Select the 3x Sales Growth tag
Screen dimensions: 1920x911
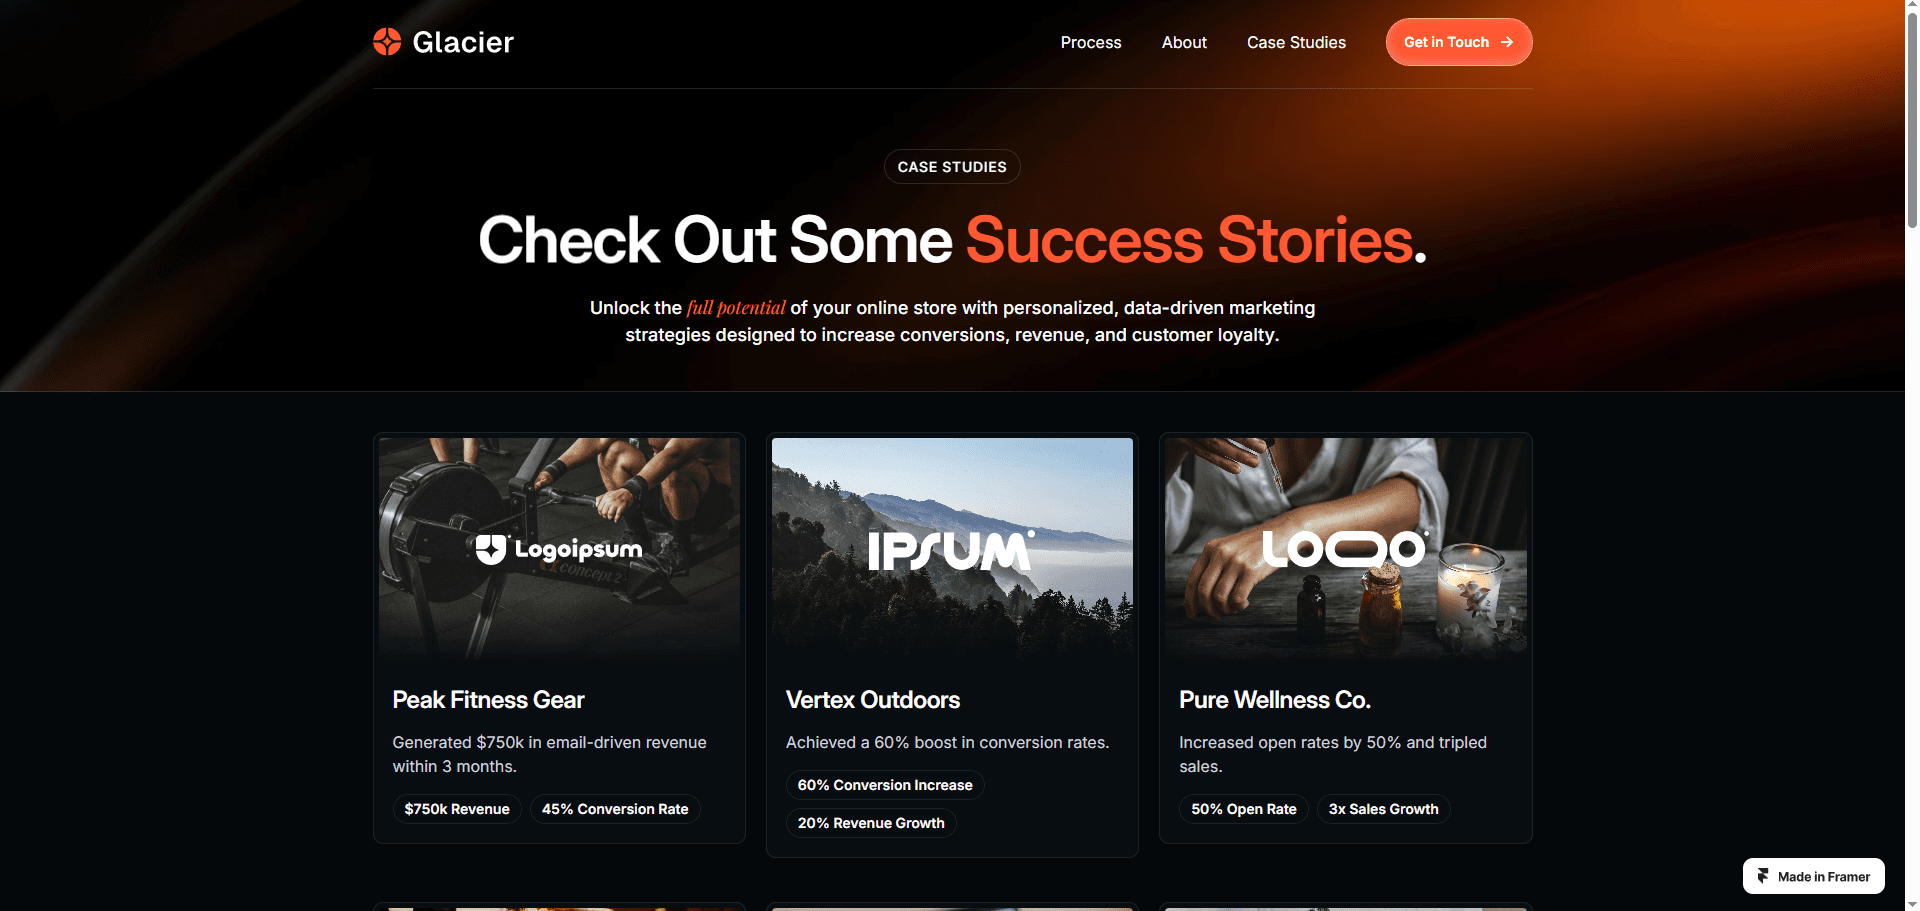pos(1384,809)
